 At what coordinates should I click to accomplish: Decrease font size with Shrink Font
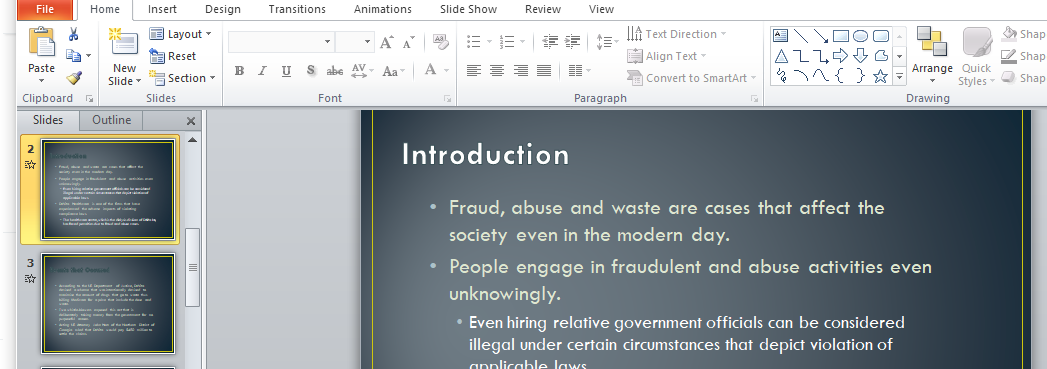[408, 42]
